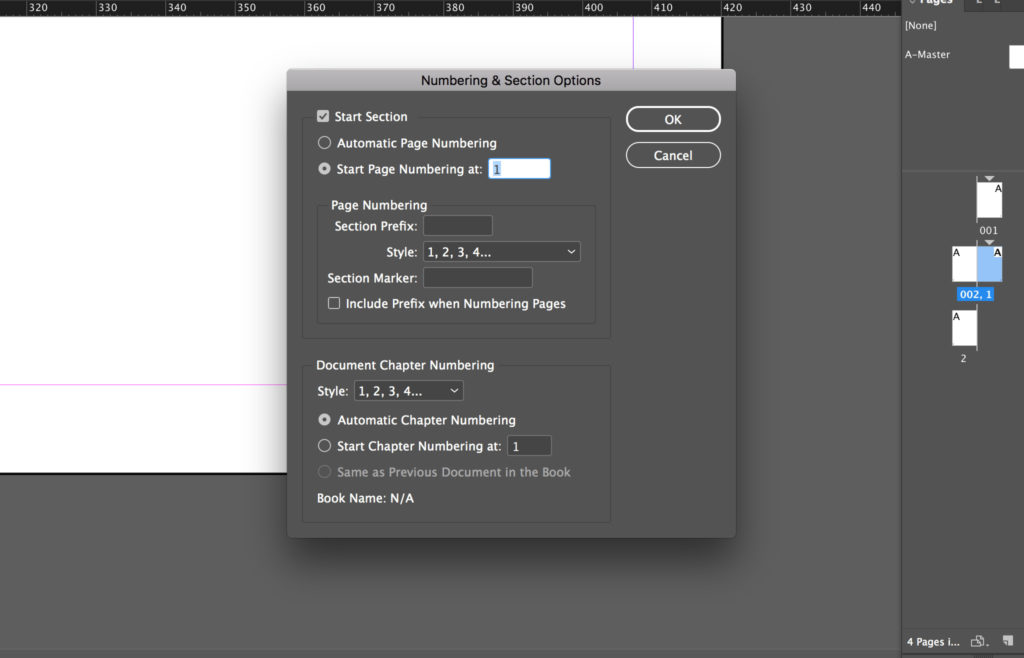Click the Section Prefix input field
The width and height of the screenshot is (1024, 658).
click(458, 226)
